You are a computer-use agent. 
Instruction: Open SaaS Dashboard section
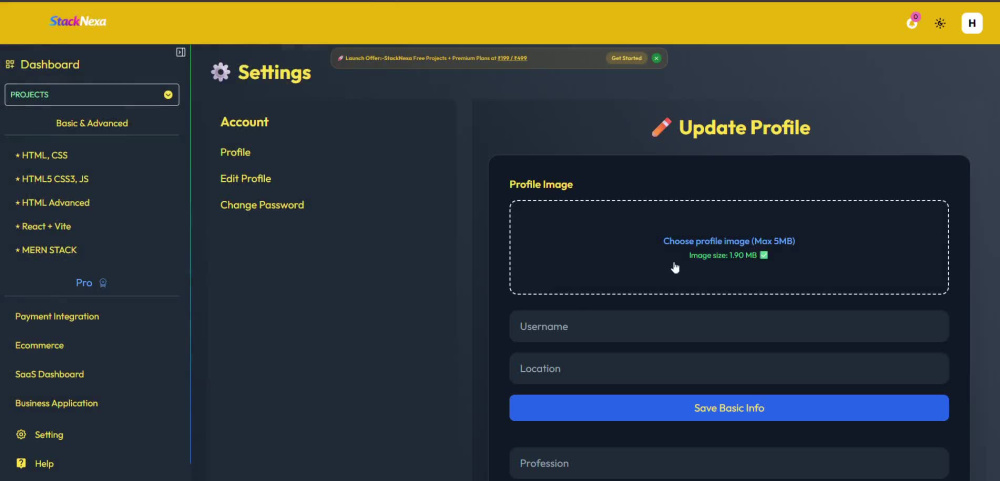click(50, 374)
